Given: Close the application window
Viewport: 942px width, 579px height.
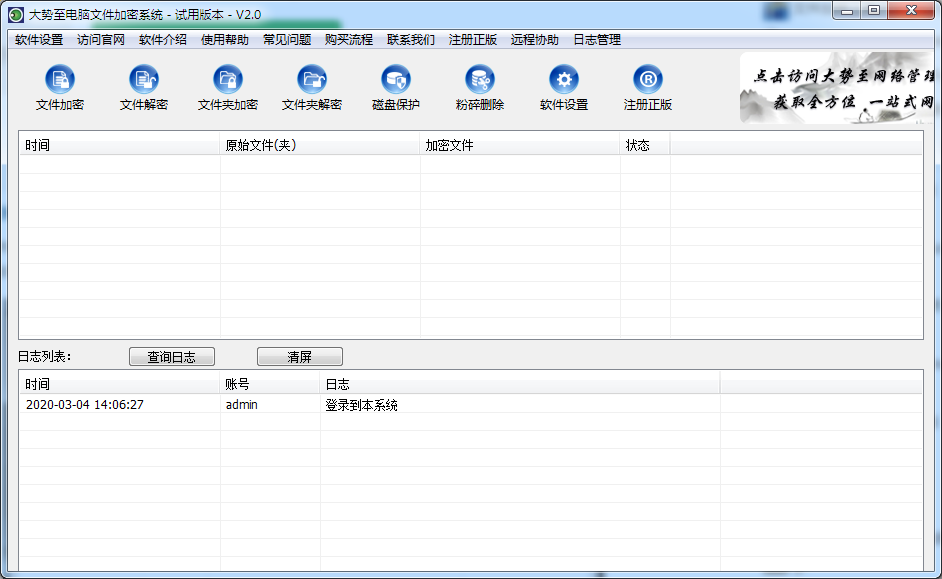Looking at the screenshot, I should [911, 11].
